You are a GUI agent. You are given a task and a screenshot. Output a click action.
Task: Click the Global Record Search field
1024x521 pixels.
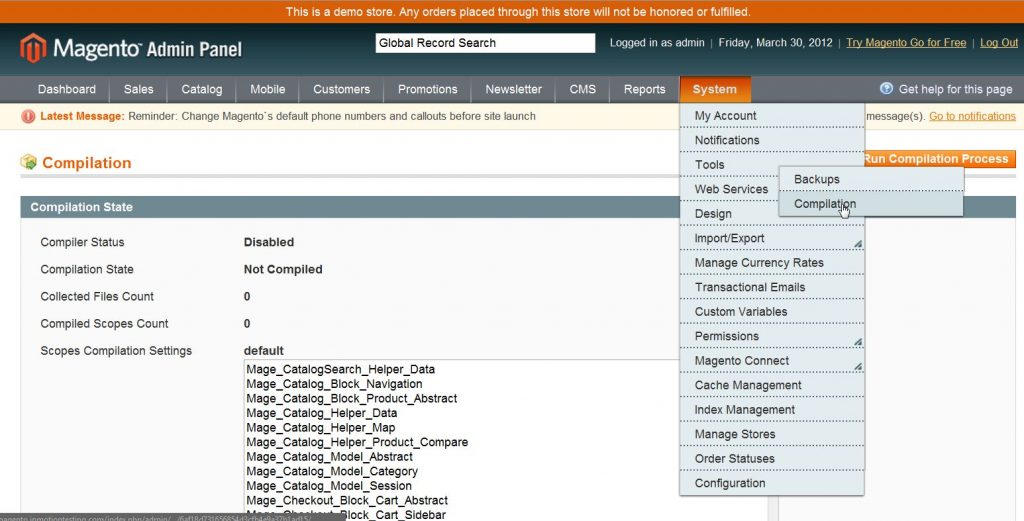(485, 43)
